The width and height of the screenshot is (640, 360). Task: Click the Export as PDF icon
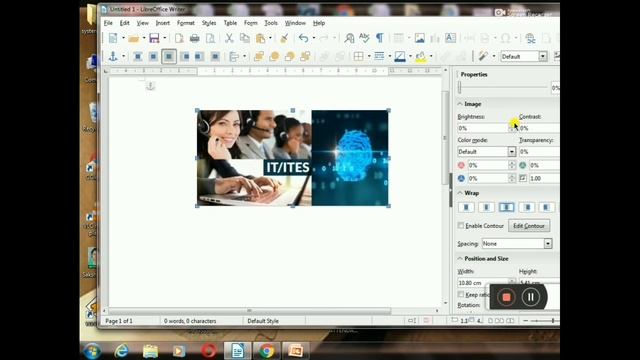[179, 38]
